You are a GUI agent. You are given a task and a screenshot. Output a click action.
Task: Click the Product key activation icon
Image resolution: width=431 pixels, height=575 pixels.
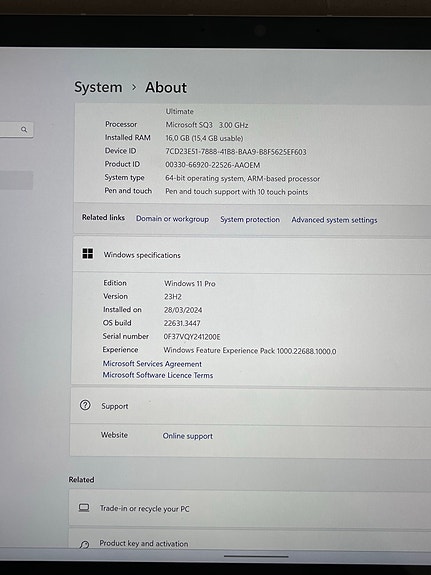(x=84, y=544)
